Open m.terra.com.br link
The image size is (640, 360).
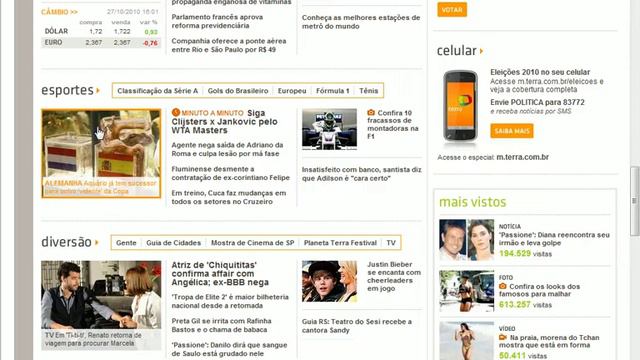pyautogui.click(x=522, y=157)
